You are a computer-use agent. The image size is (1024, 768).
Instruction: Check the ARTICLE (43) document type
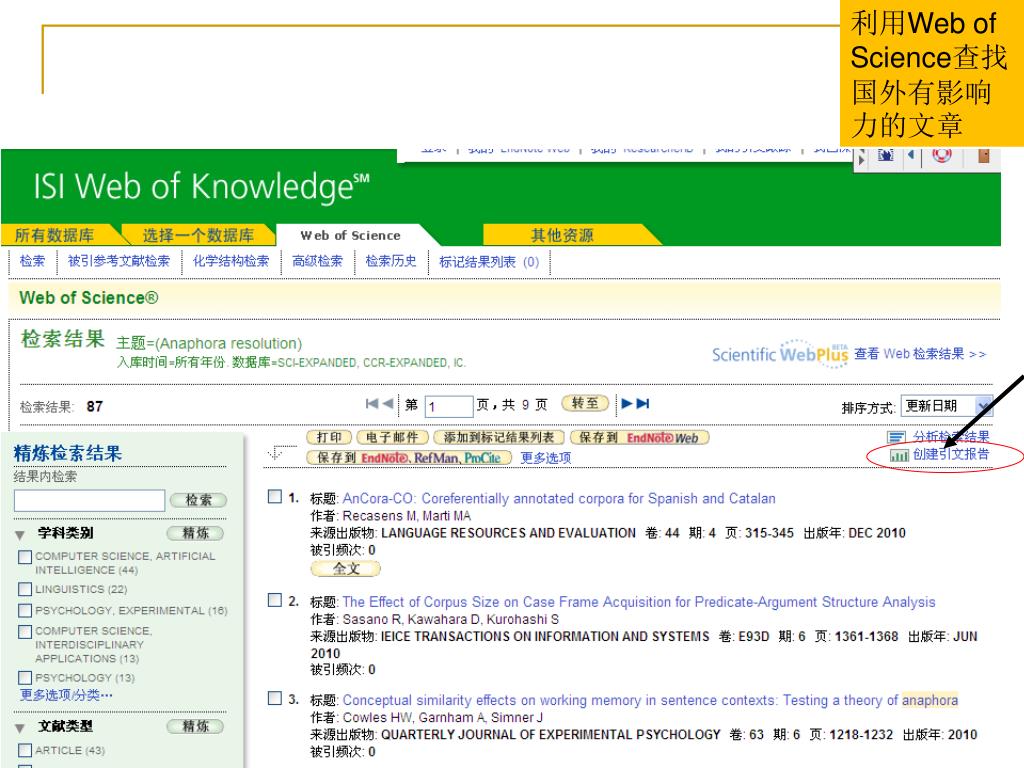(25, 750)
